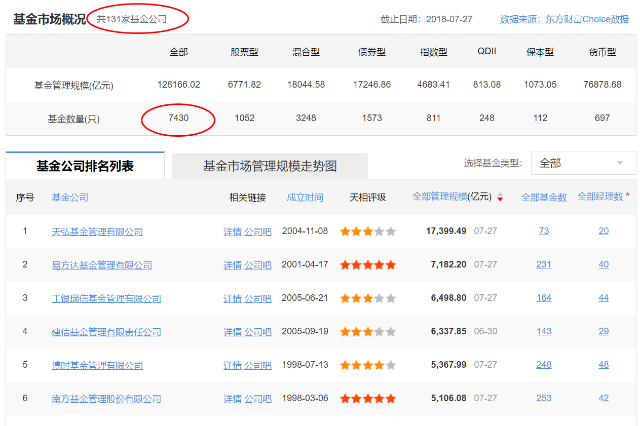Sort by 成立时间 column header
The height and width of the screenshot is (426, 640).
[305, 197]
